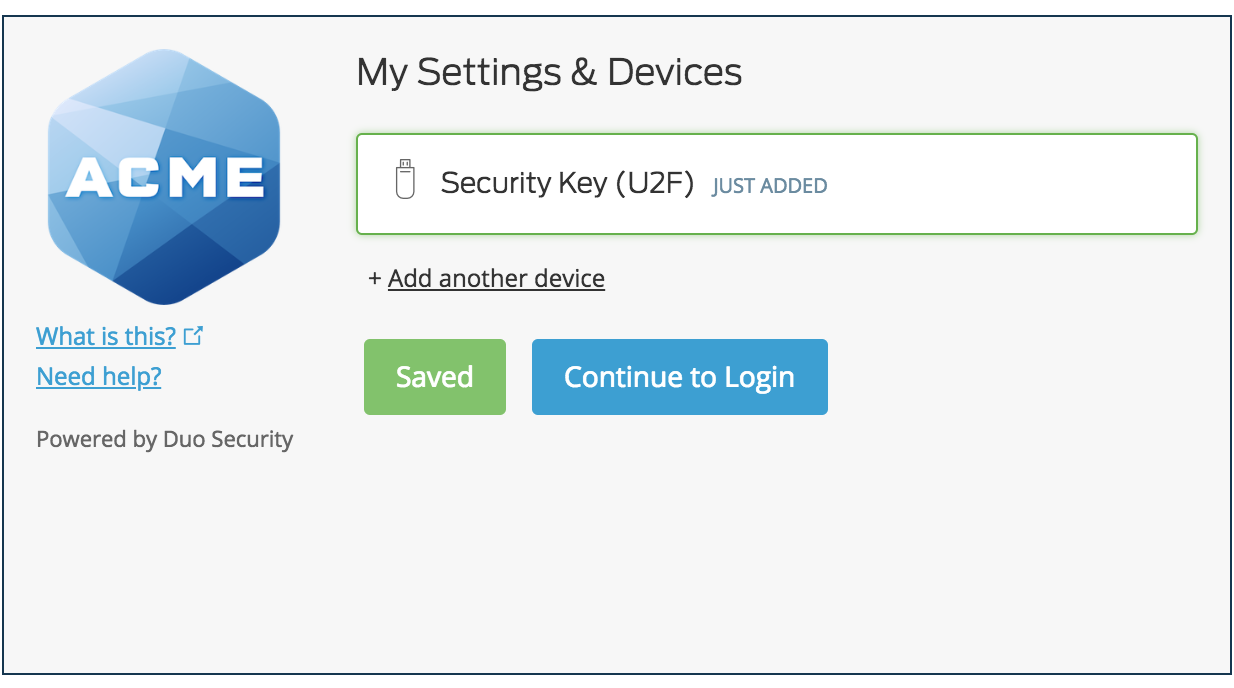Click the plus sign before Add another device
The width and height of the screenshot is (1234, 688).
375,278
